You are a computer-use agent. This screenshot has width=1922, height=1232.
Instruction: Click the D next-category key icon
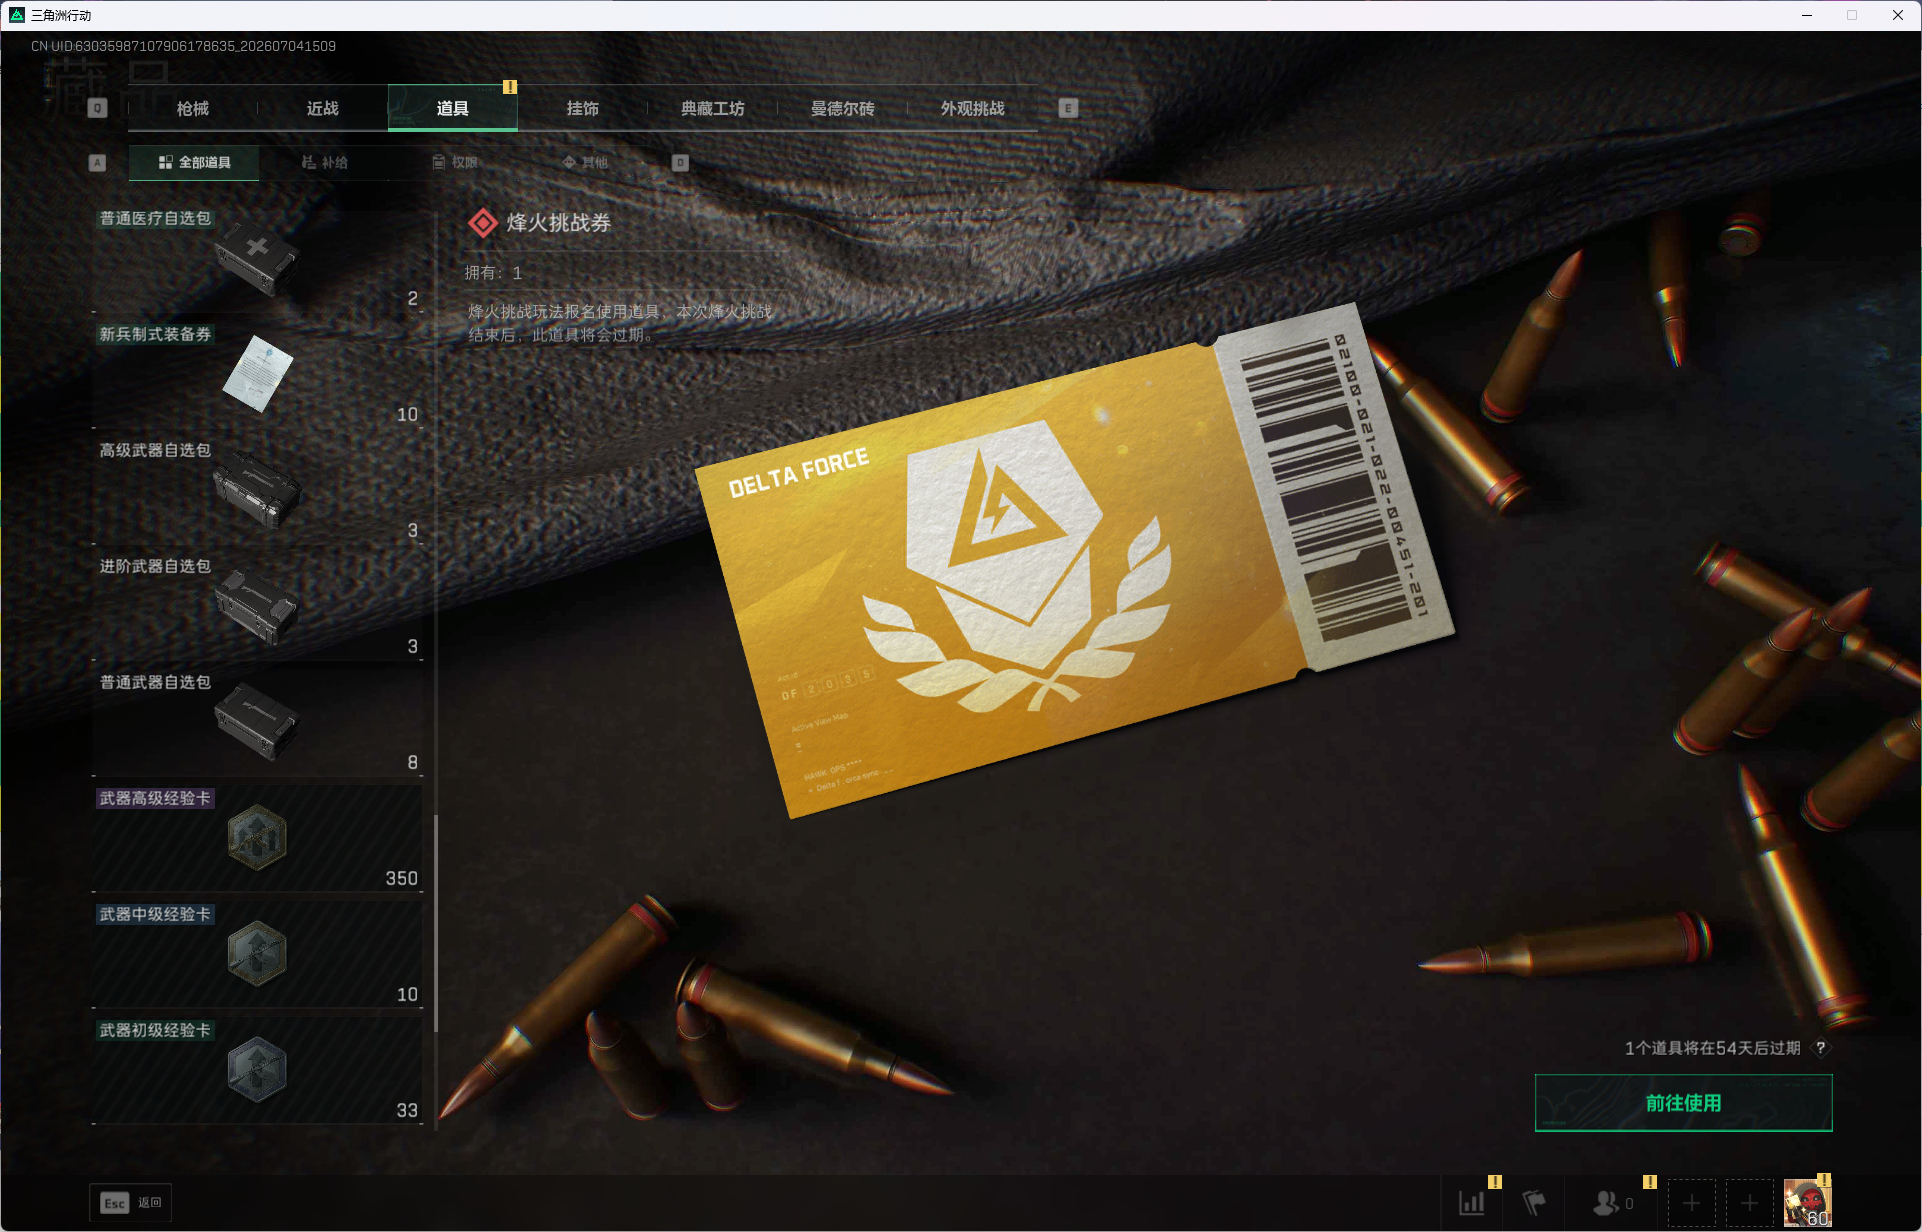click(680, 162)
